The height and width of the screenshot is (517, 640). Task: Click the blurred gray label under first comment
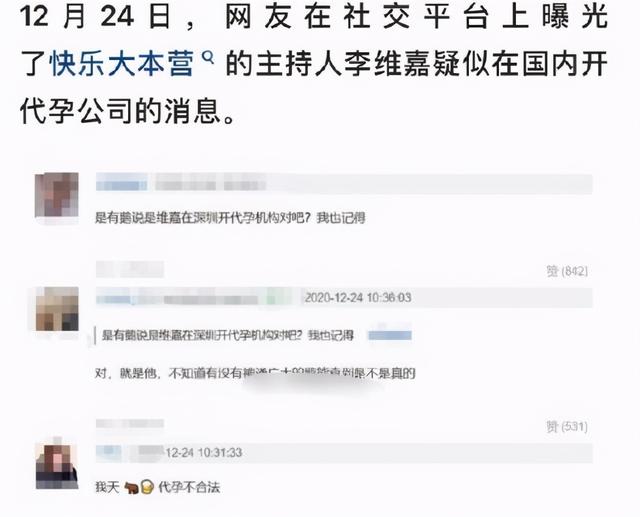pos(130,270)
